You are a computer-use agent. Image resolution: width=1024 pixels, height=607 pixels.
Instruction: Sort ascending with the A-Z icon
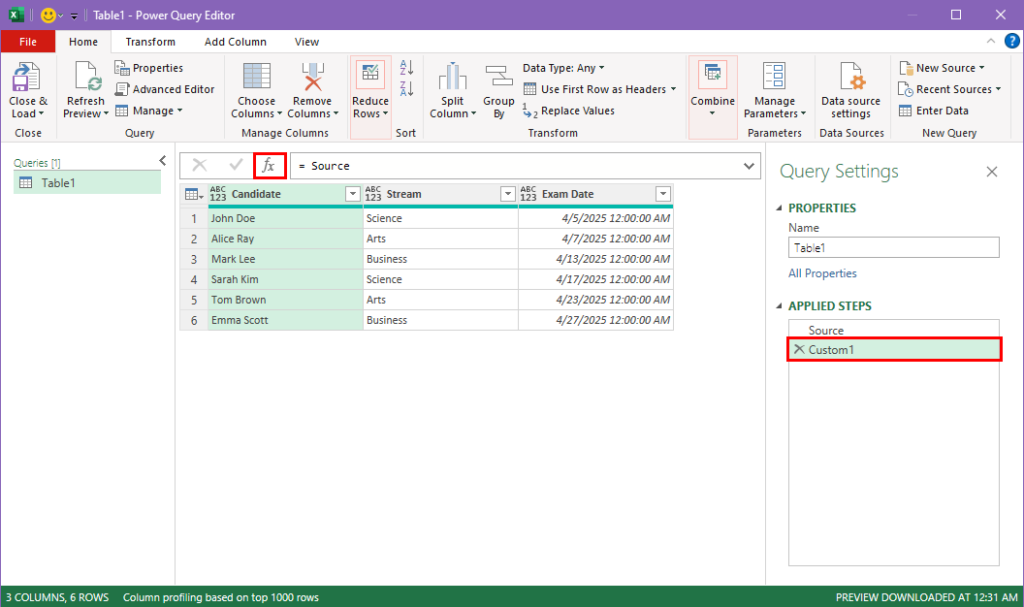[x=406, y=67]
